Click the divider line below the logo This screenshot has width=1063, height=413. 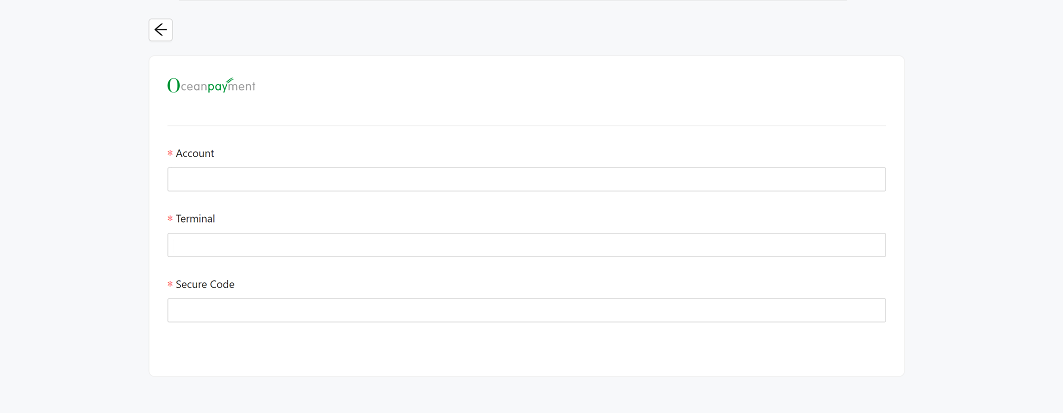point(526,125)
